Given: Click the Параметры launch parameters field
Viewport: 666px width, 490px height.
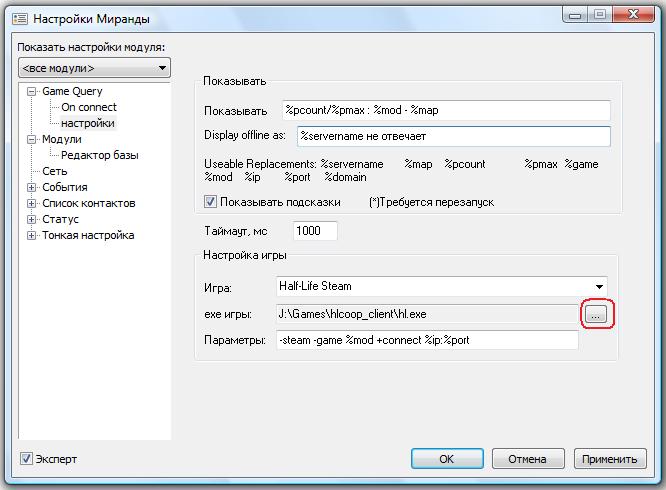Looking at the screenshot, I should (427, 340).
